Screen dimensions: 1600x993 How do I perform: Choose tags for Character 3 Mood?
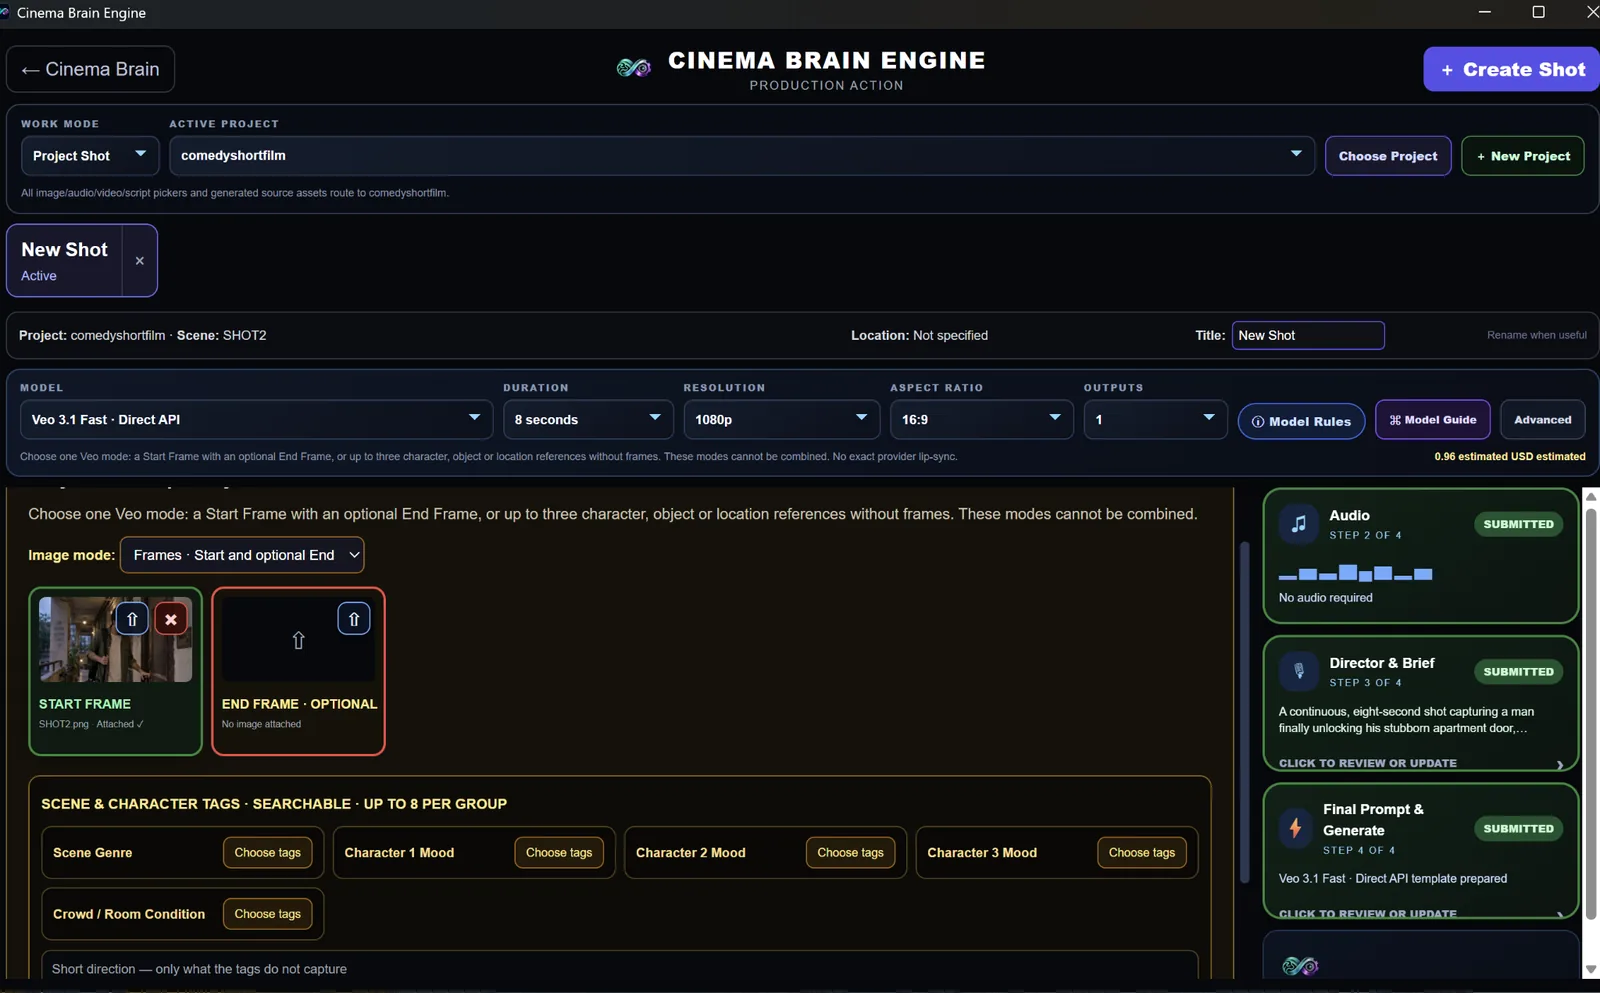pyautogui.click(x=1142, y=853)
